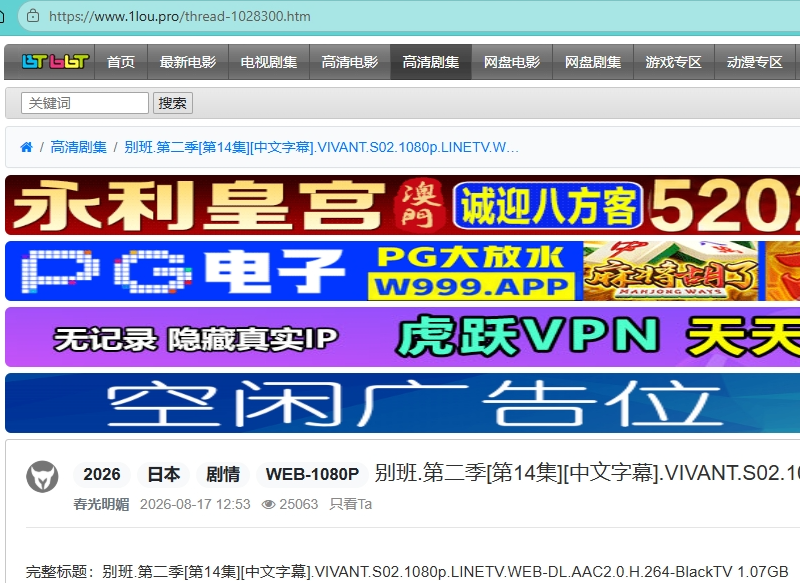Select the 2026 year tag
This screenshot has width=800, height=583.
[x=102, y=474]
